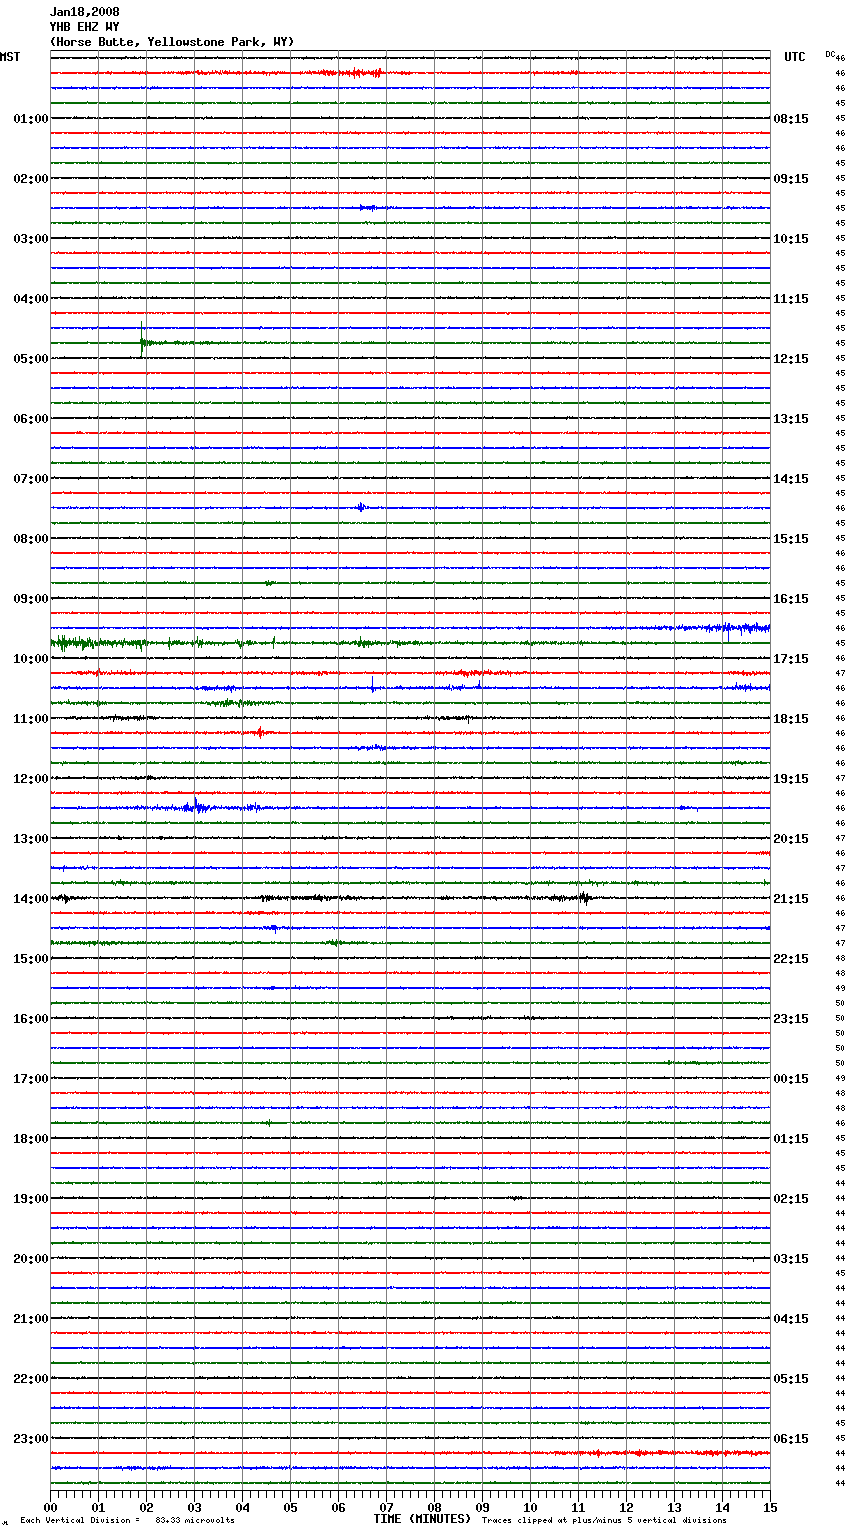Screen dimensions: 850x1534
Task: Select the MST time label "01:00"
Action: (31, 119)
